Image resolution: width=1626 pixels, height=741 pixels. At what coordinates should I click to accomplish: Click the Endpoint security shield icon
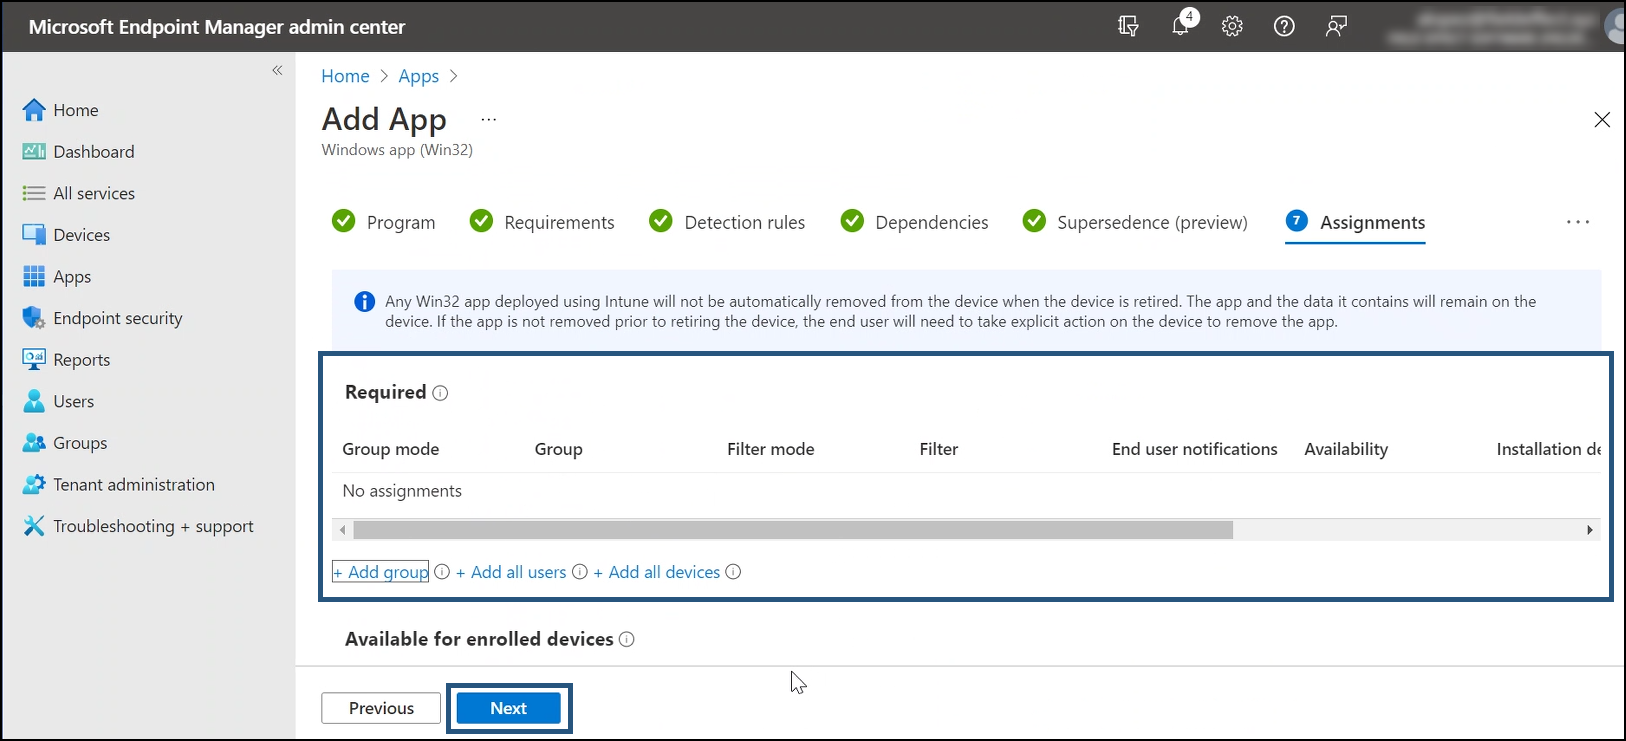point(34,318)
